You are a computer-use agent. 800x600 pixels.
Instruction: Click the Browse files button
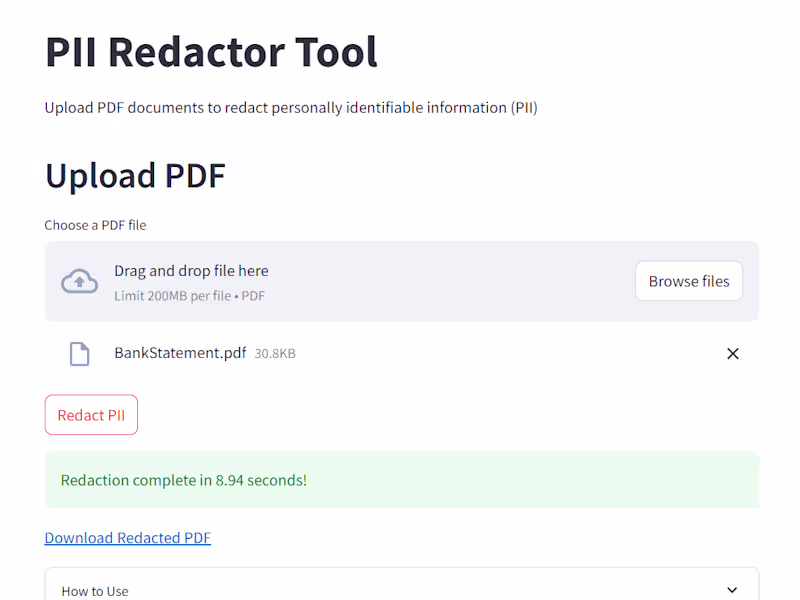click(688, 281)
